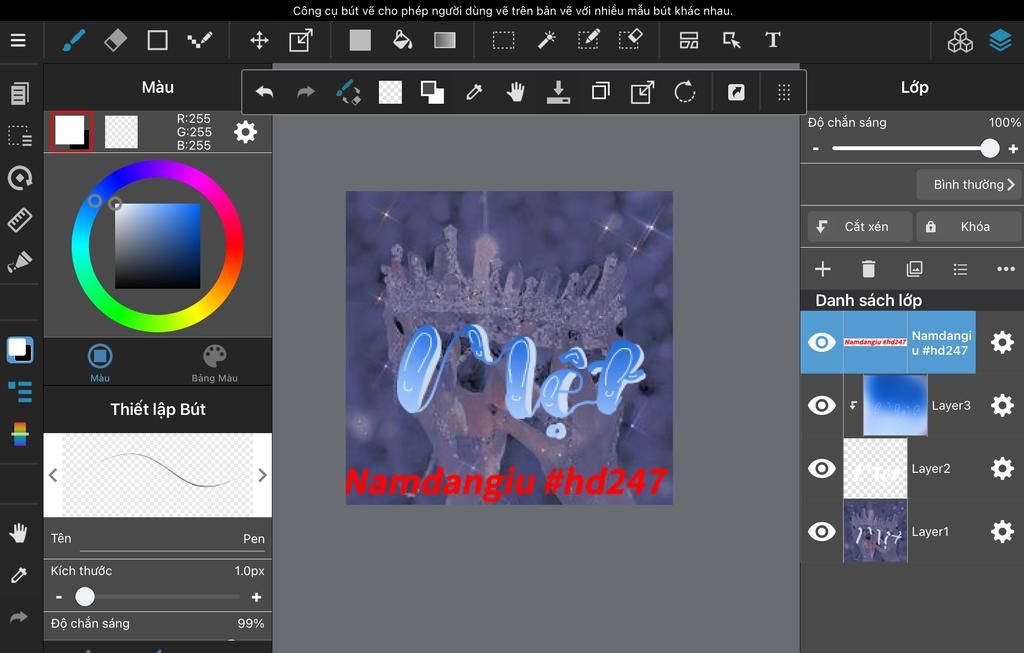Image resolution: width=1024 pixels, height=653 pixels.
Task: Select the transparent color swatch in Màu panel
Action: [121, 132]
